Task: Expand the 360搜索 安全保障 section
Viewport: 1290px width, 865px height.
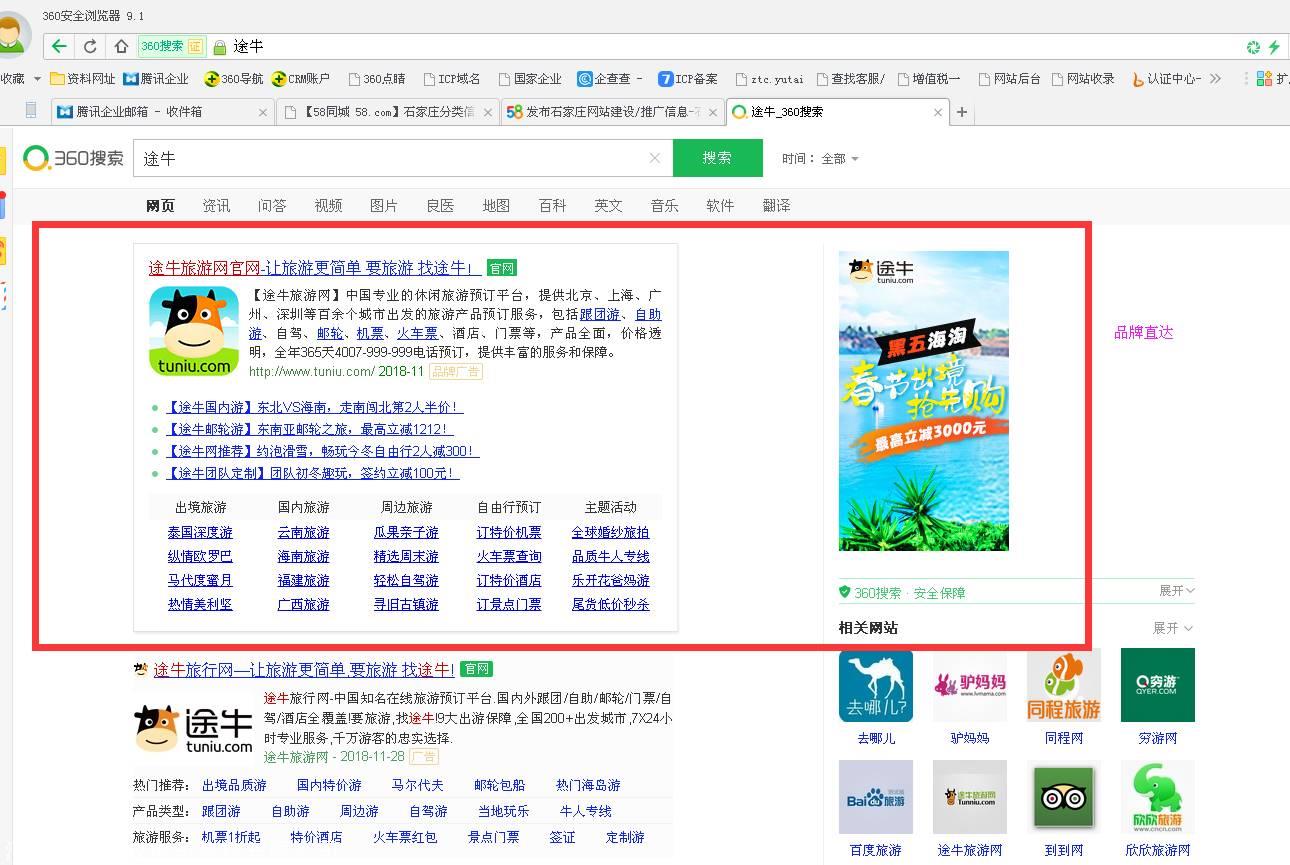Action: (x=1177, y=591)
